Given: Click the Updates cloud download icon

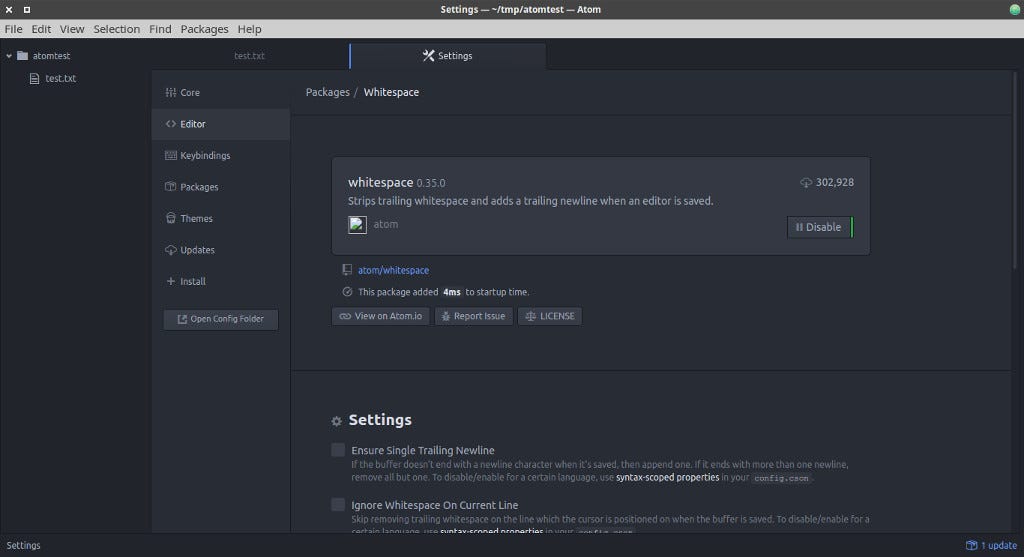Looking at the screenshot, I should (x=170, y=249).
